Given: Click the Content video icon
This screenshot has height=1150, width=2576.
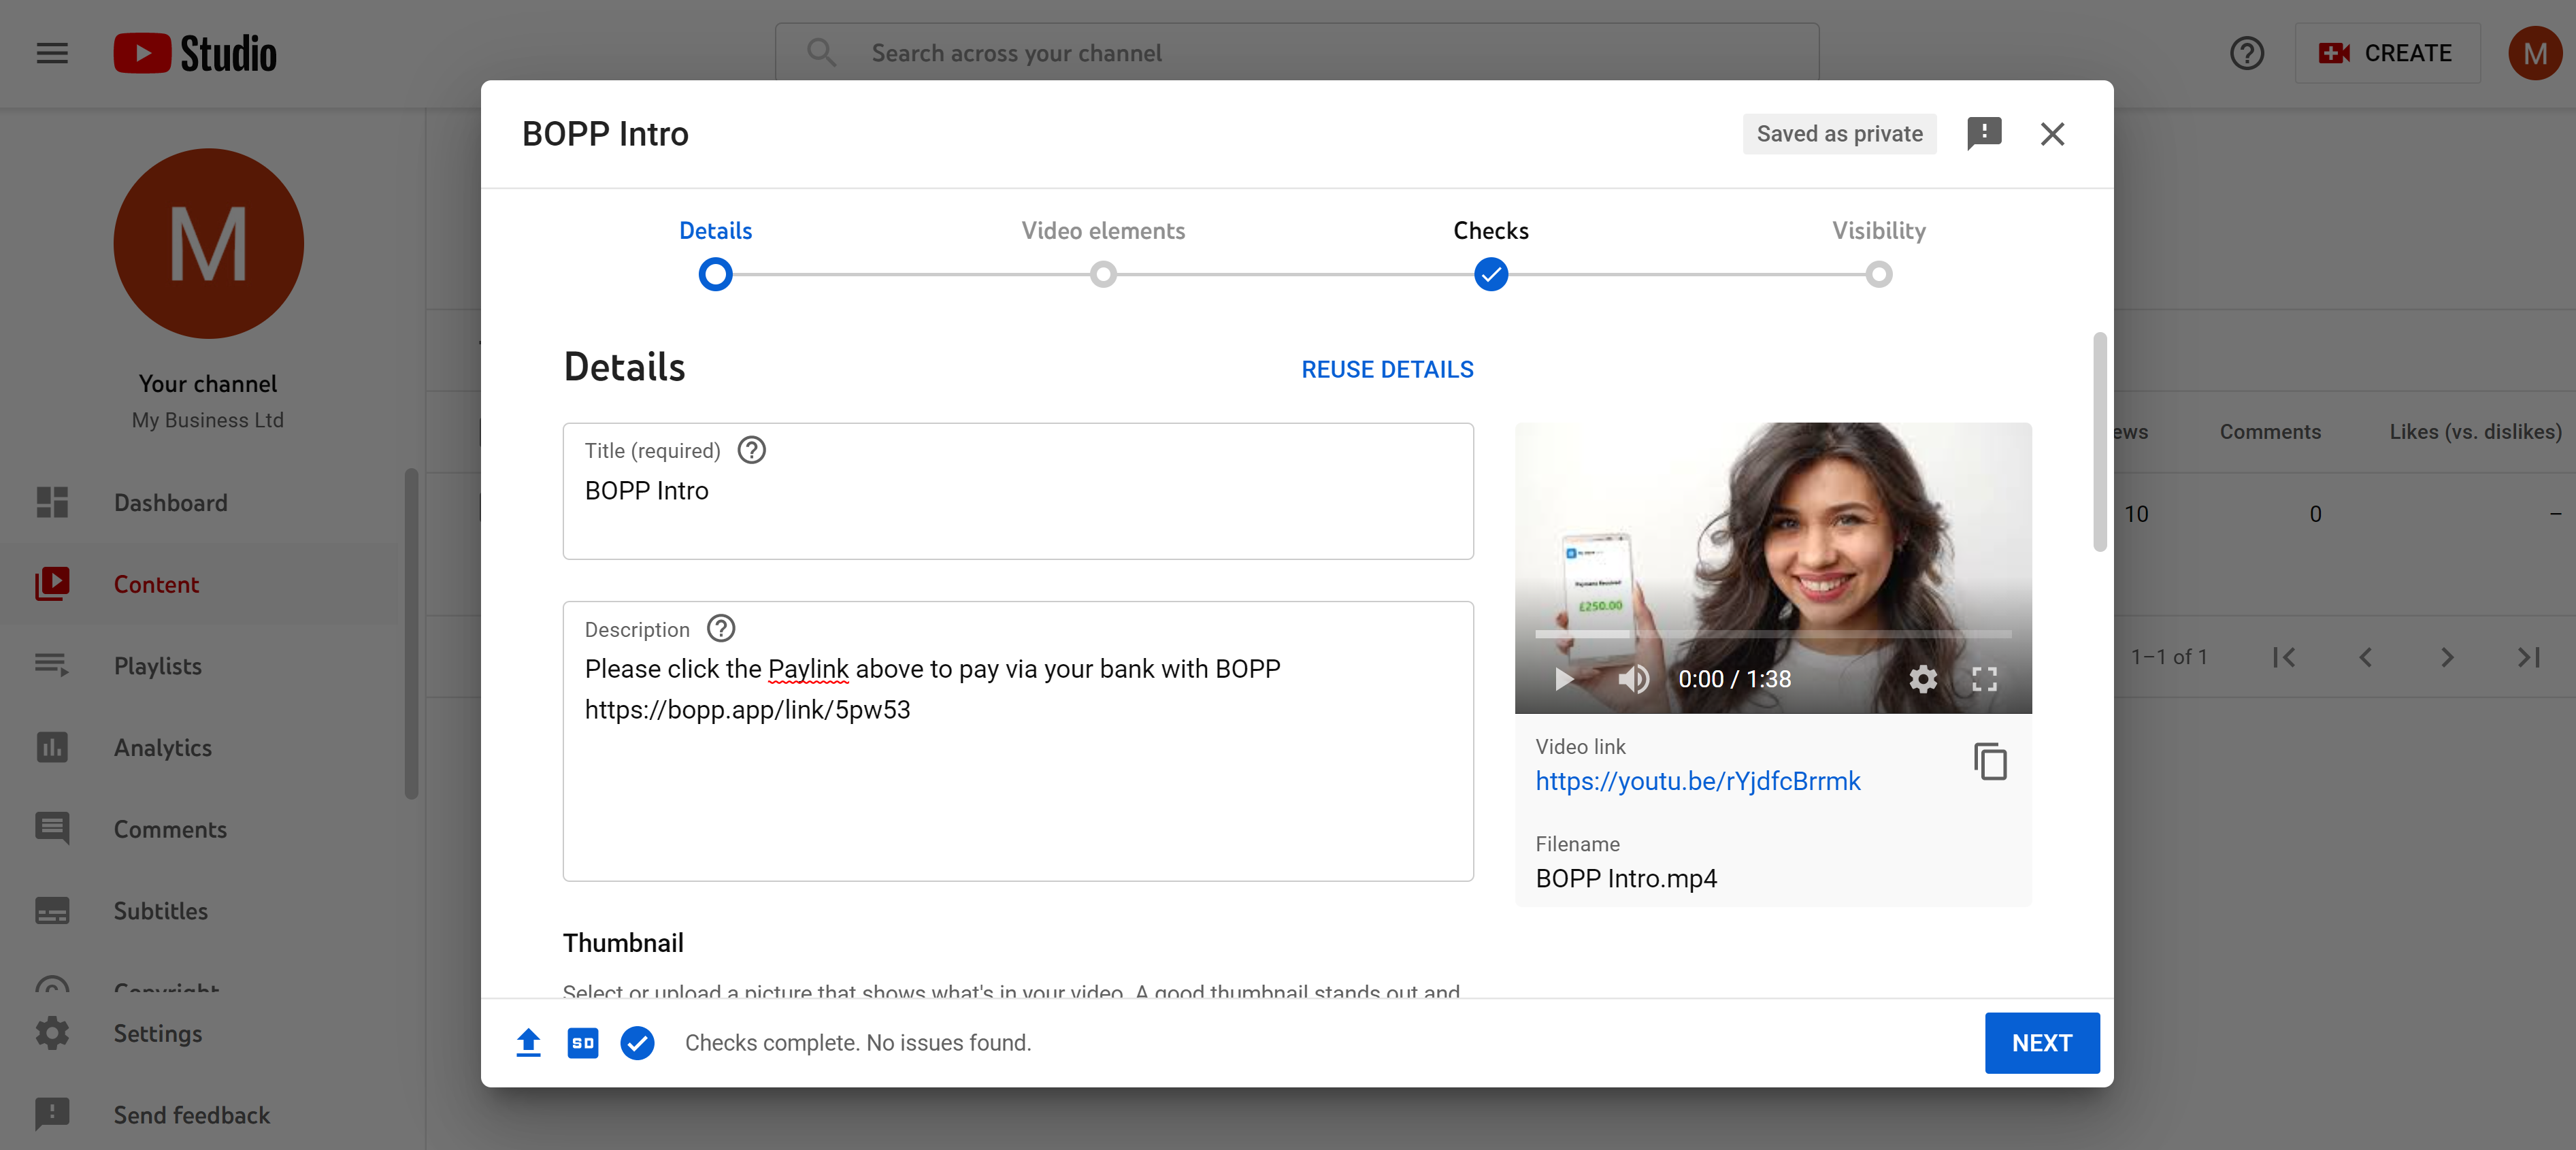Looking at the screenshot, I should tap(52, 584).
